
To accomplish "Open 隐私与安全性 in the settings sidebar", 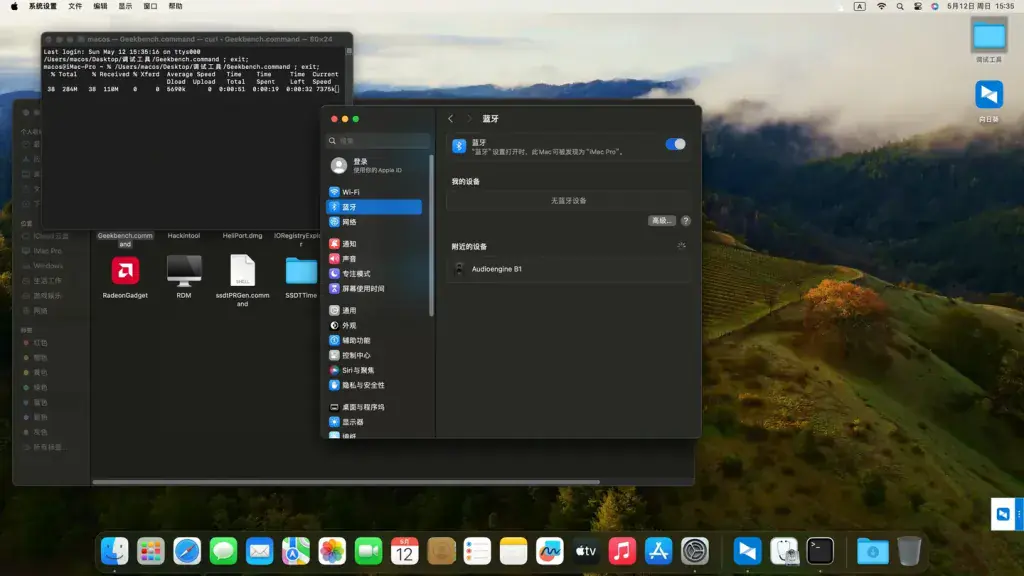I will pos(374,385).
